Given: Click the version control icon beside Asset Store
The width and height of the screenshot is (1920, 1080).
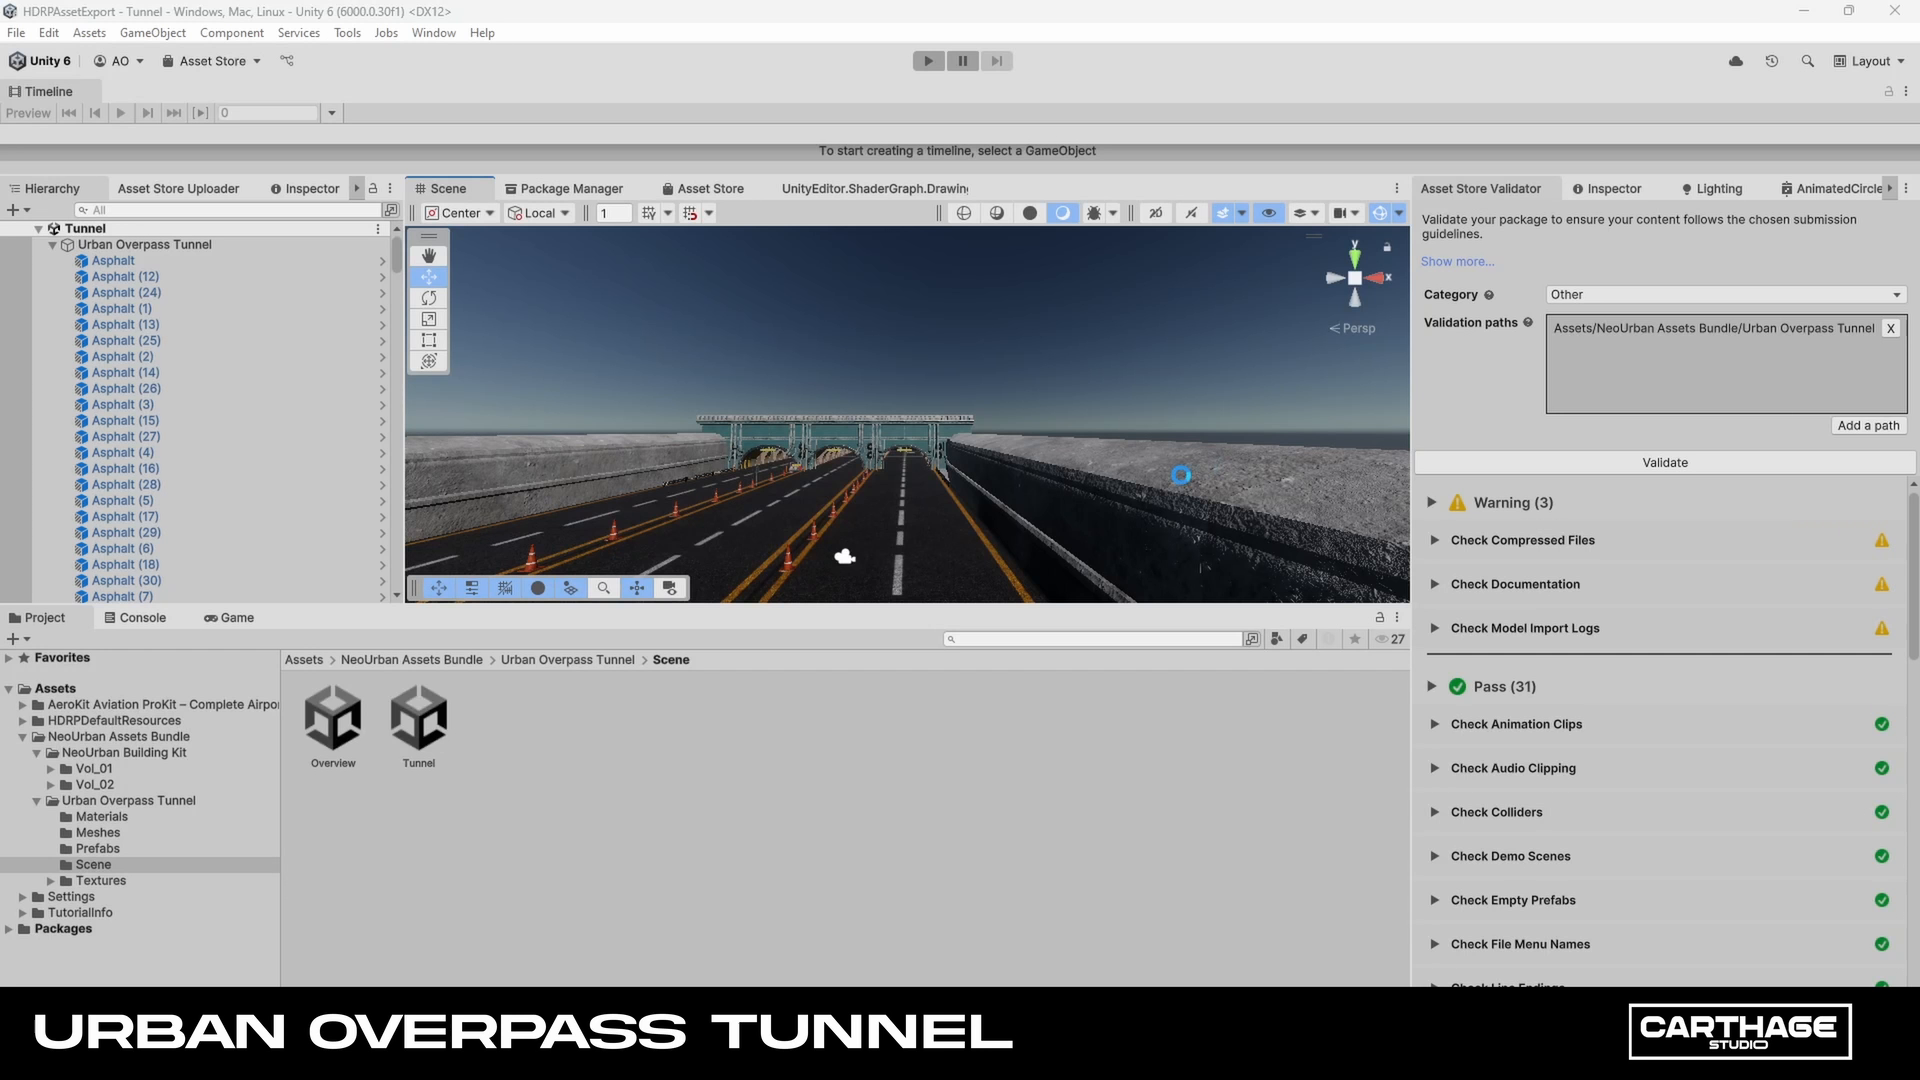Looking at the screenshot, I should click(x=287, y=61).
